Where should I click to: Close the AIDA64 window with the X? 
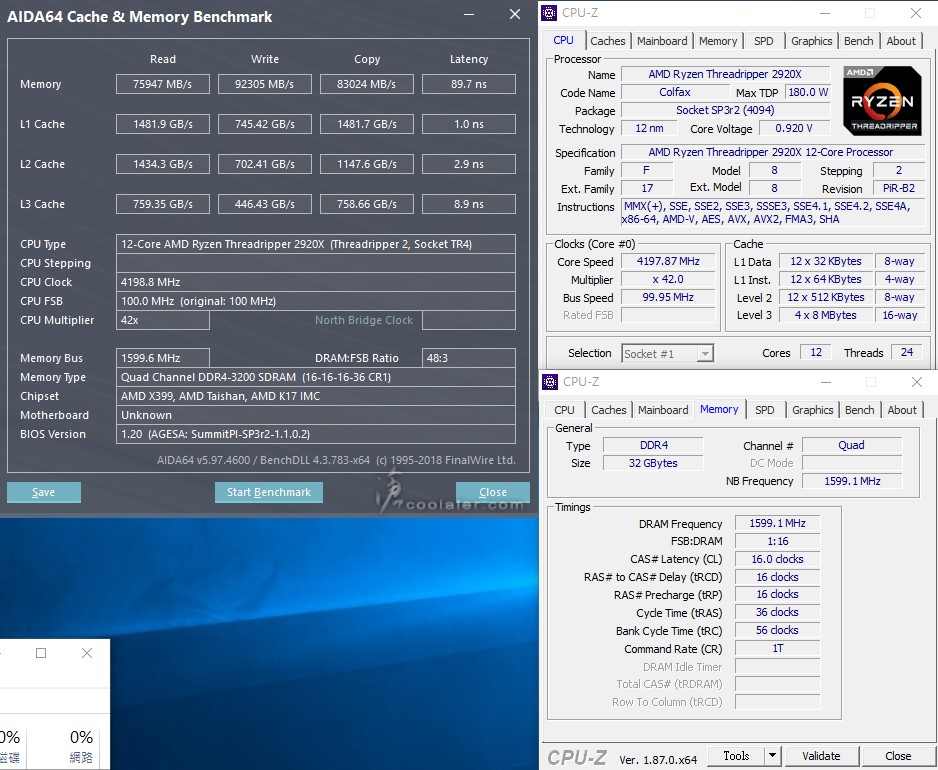[514, 14]
